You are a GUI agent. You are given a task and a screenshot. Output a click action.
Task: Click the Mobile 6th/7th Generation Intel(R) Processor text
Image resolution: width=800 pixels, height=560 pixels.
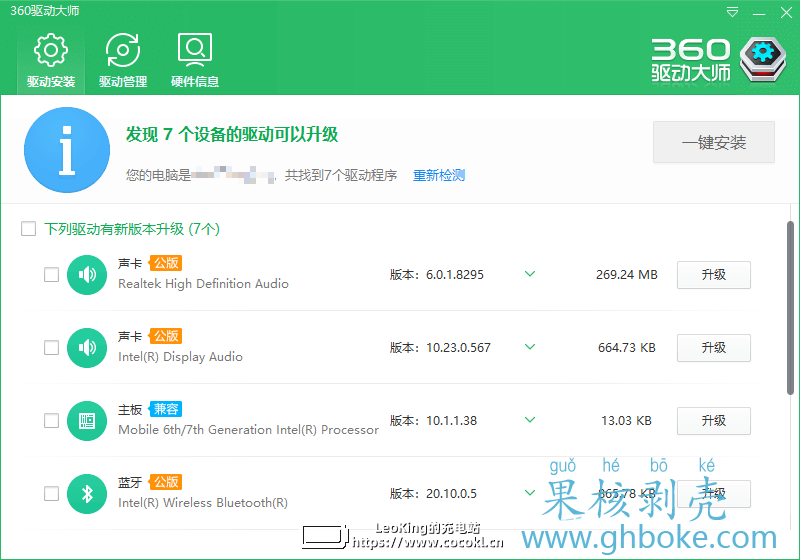(248, 430)
